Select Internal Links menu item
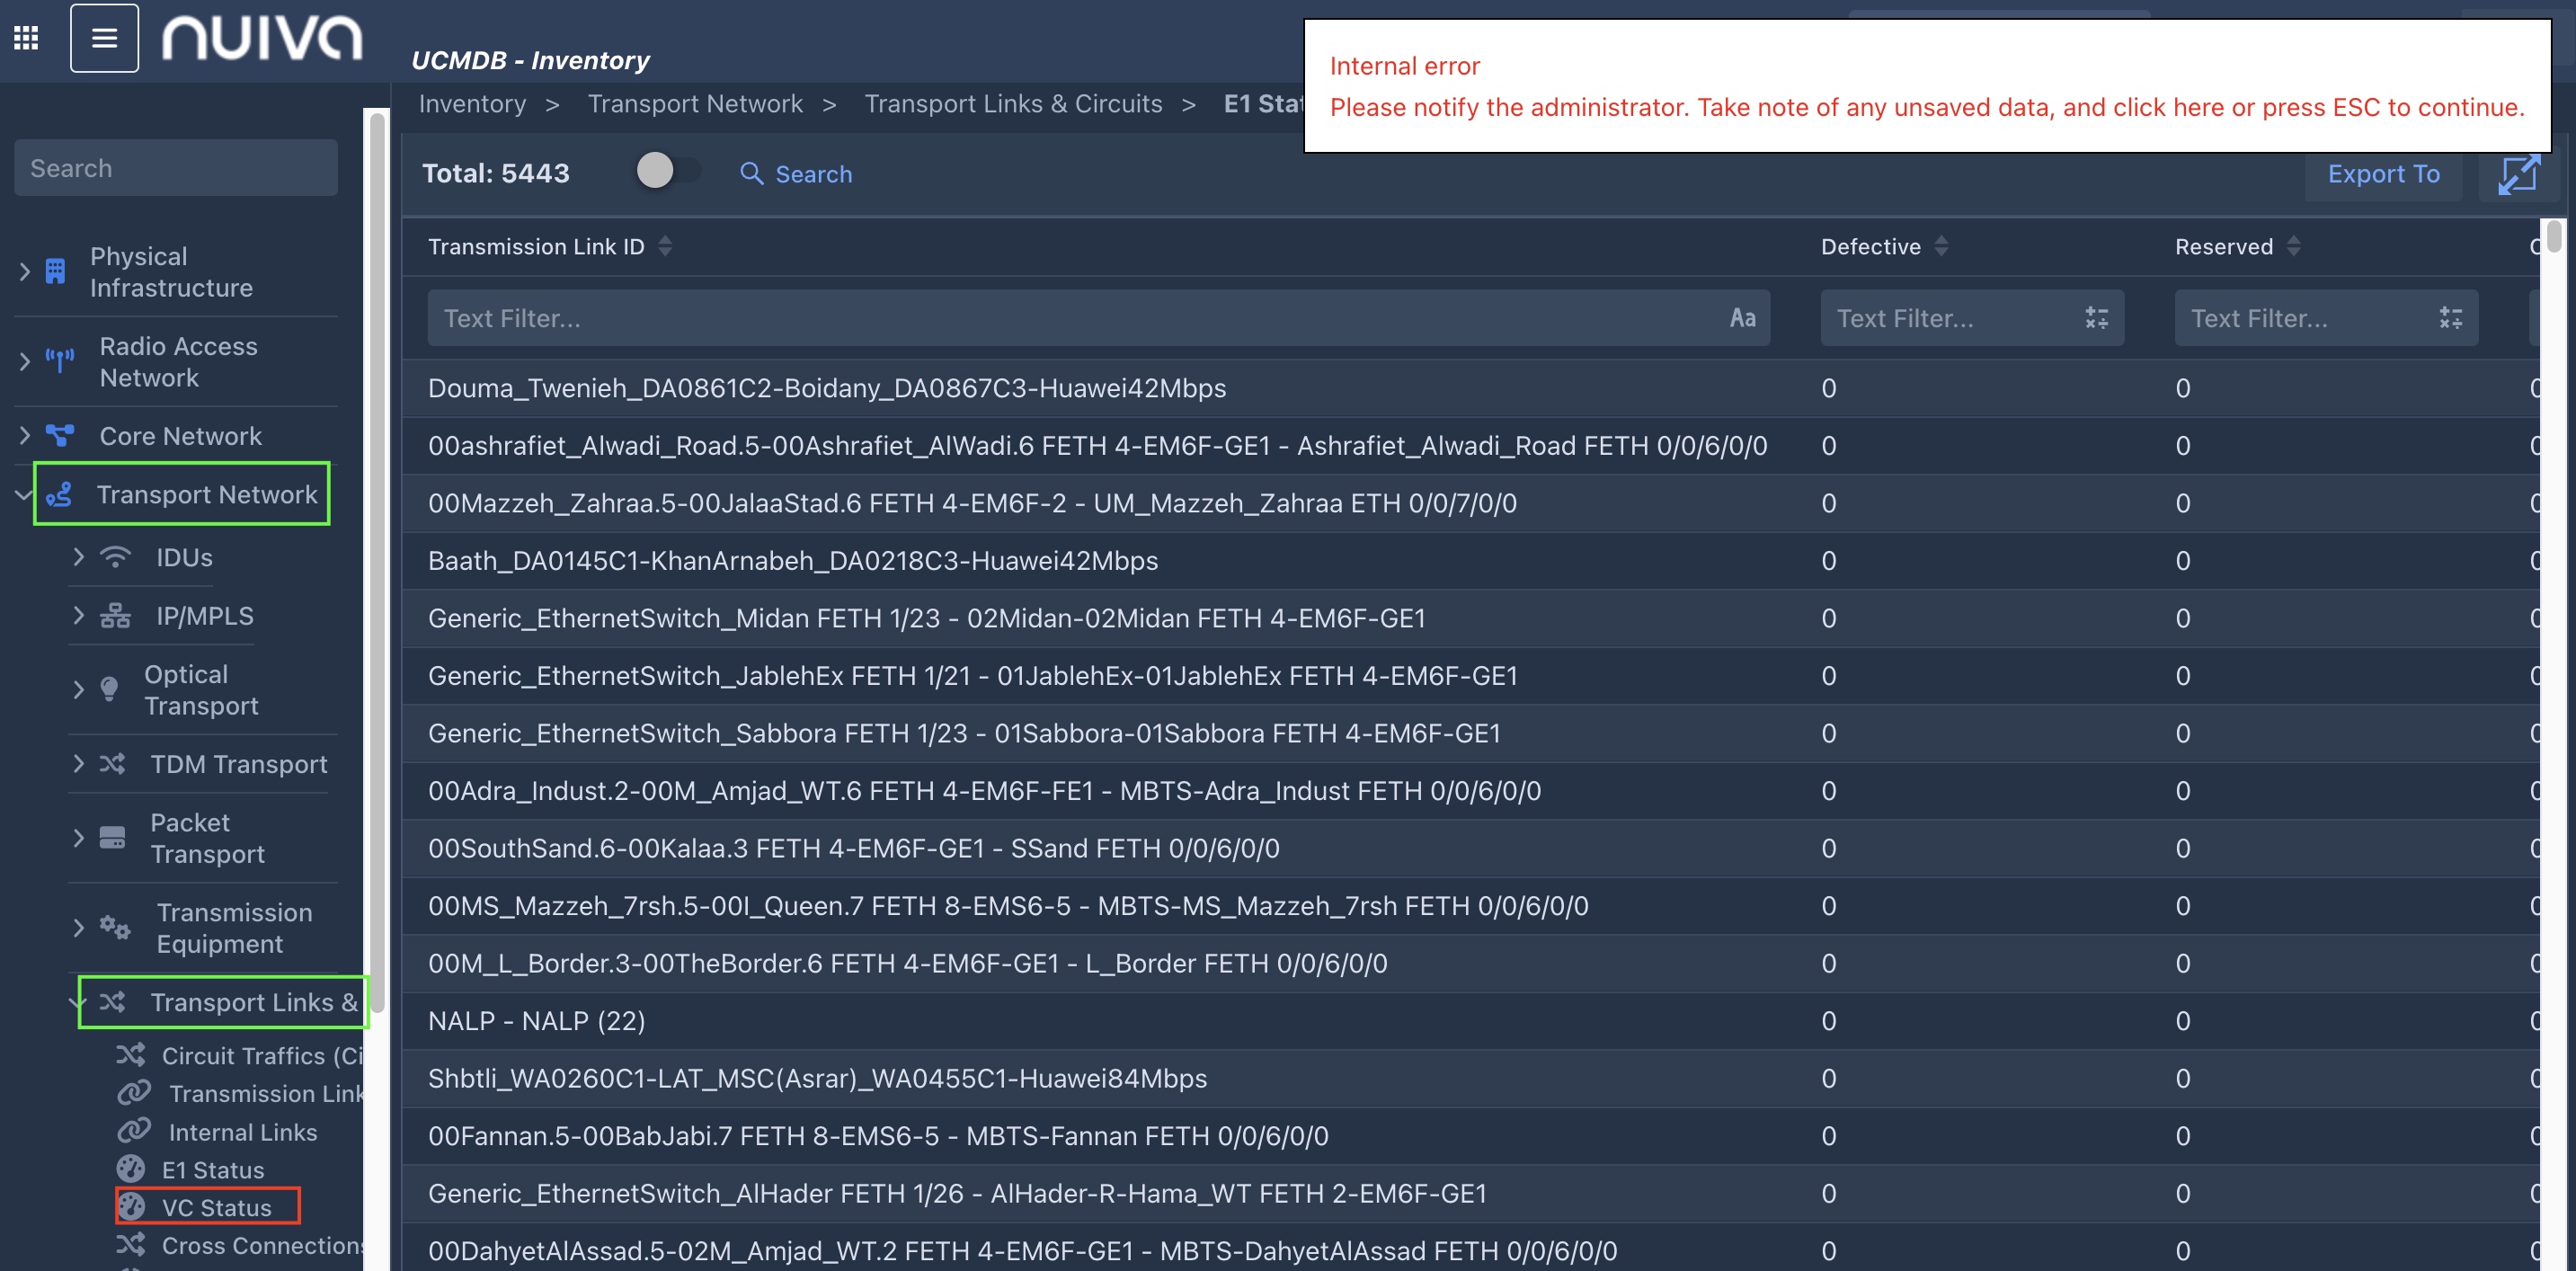Viewport: 2576px width, 1271px height. point(242,1131)
